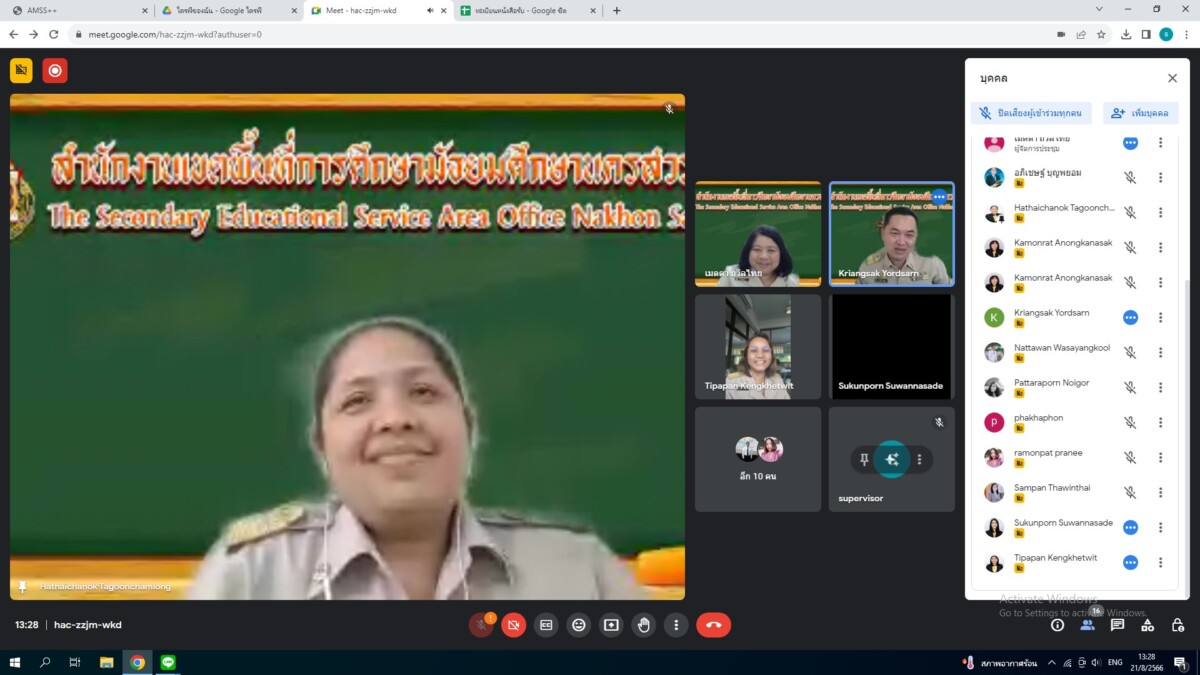Click Sukunporn Suwannasade's blue audio indicator in the list
This screenshot has height=675, width=1200.
click(1130, 528)
